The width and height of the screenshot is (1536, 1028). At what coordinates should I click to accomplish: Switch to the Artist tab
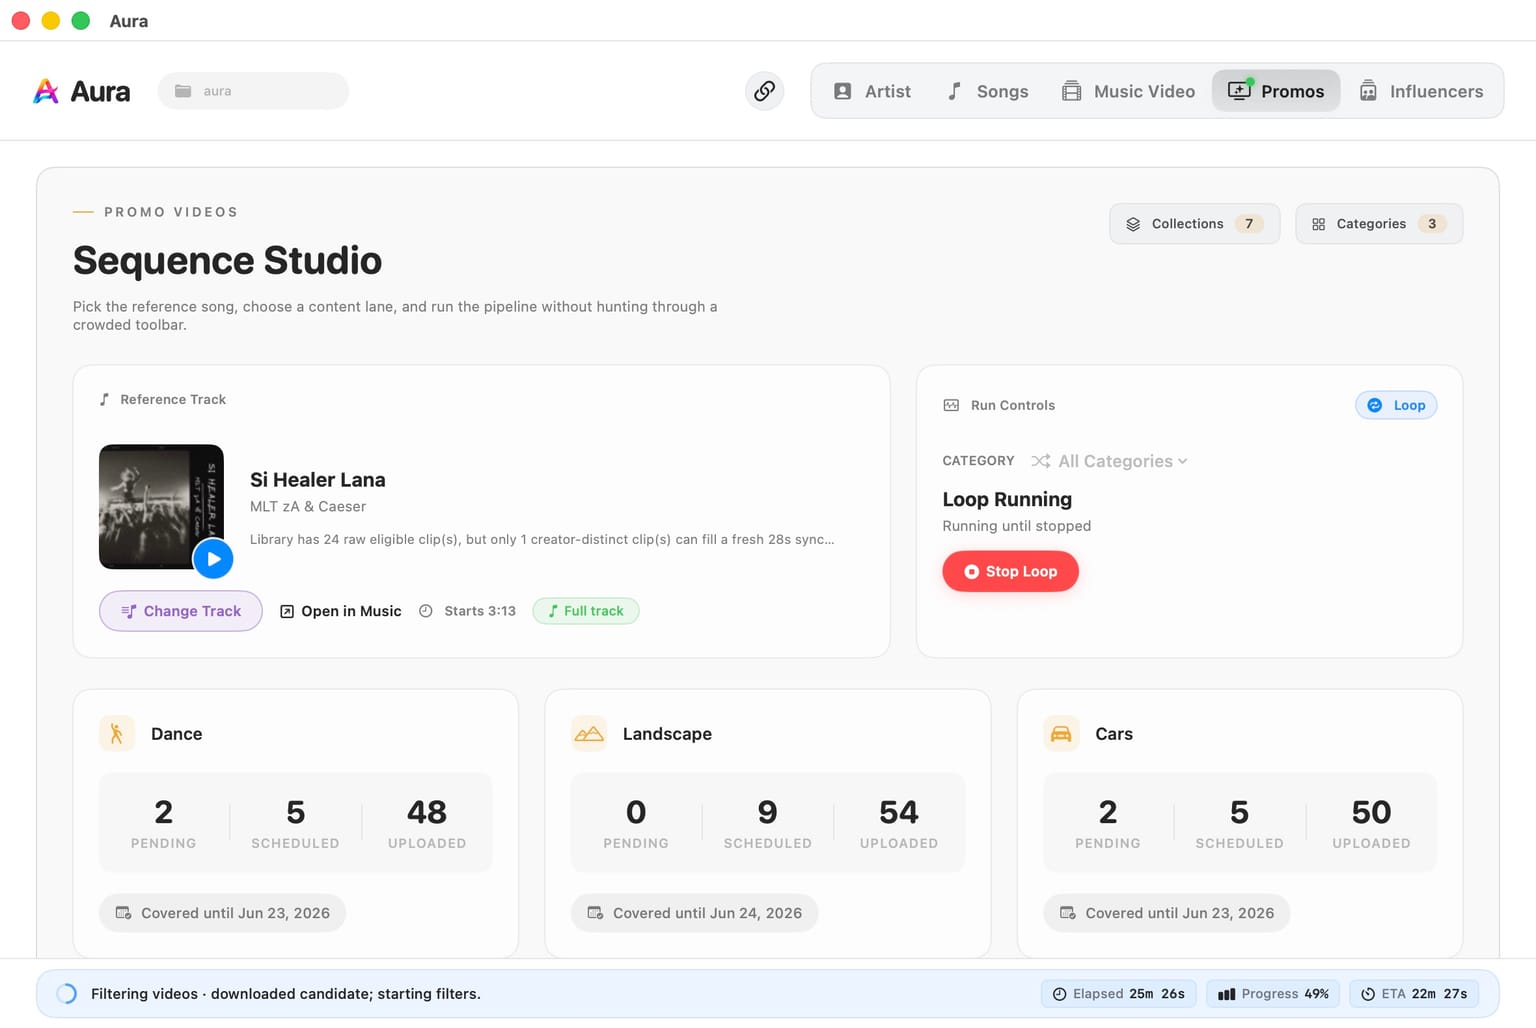click(x=872, y=91)
